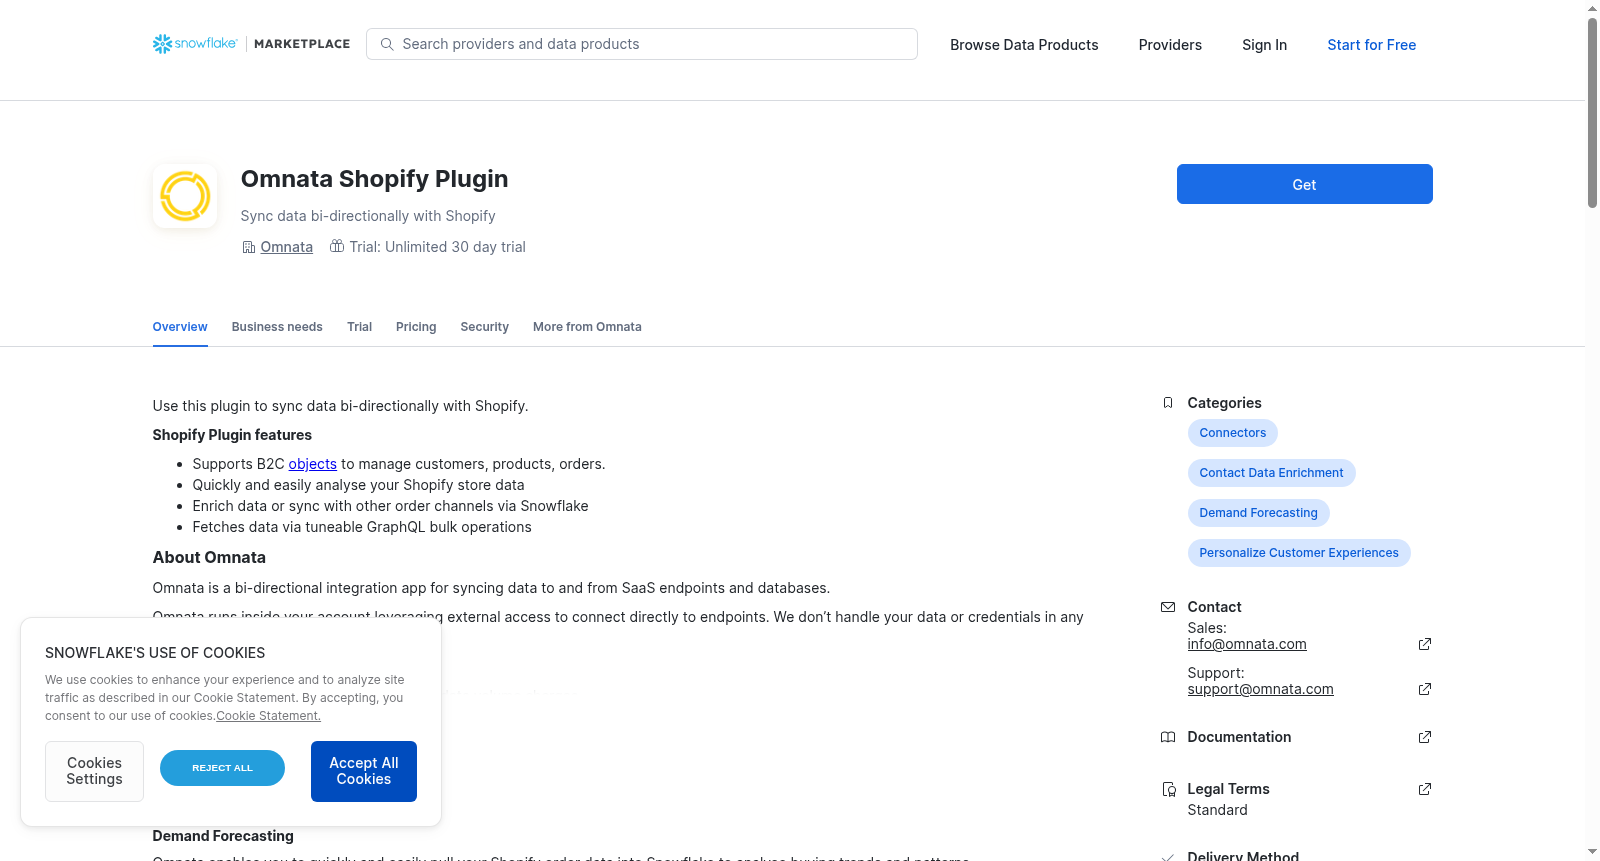The width and height of the screenshot is (1600, 861).
Task: Click the Omnata yellow circle logo
Action: click(185, 196)
